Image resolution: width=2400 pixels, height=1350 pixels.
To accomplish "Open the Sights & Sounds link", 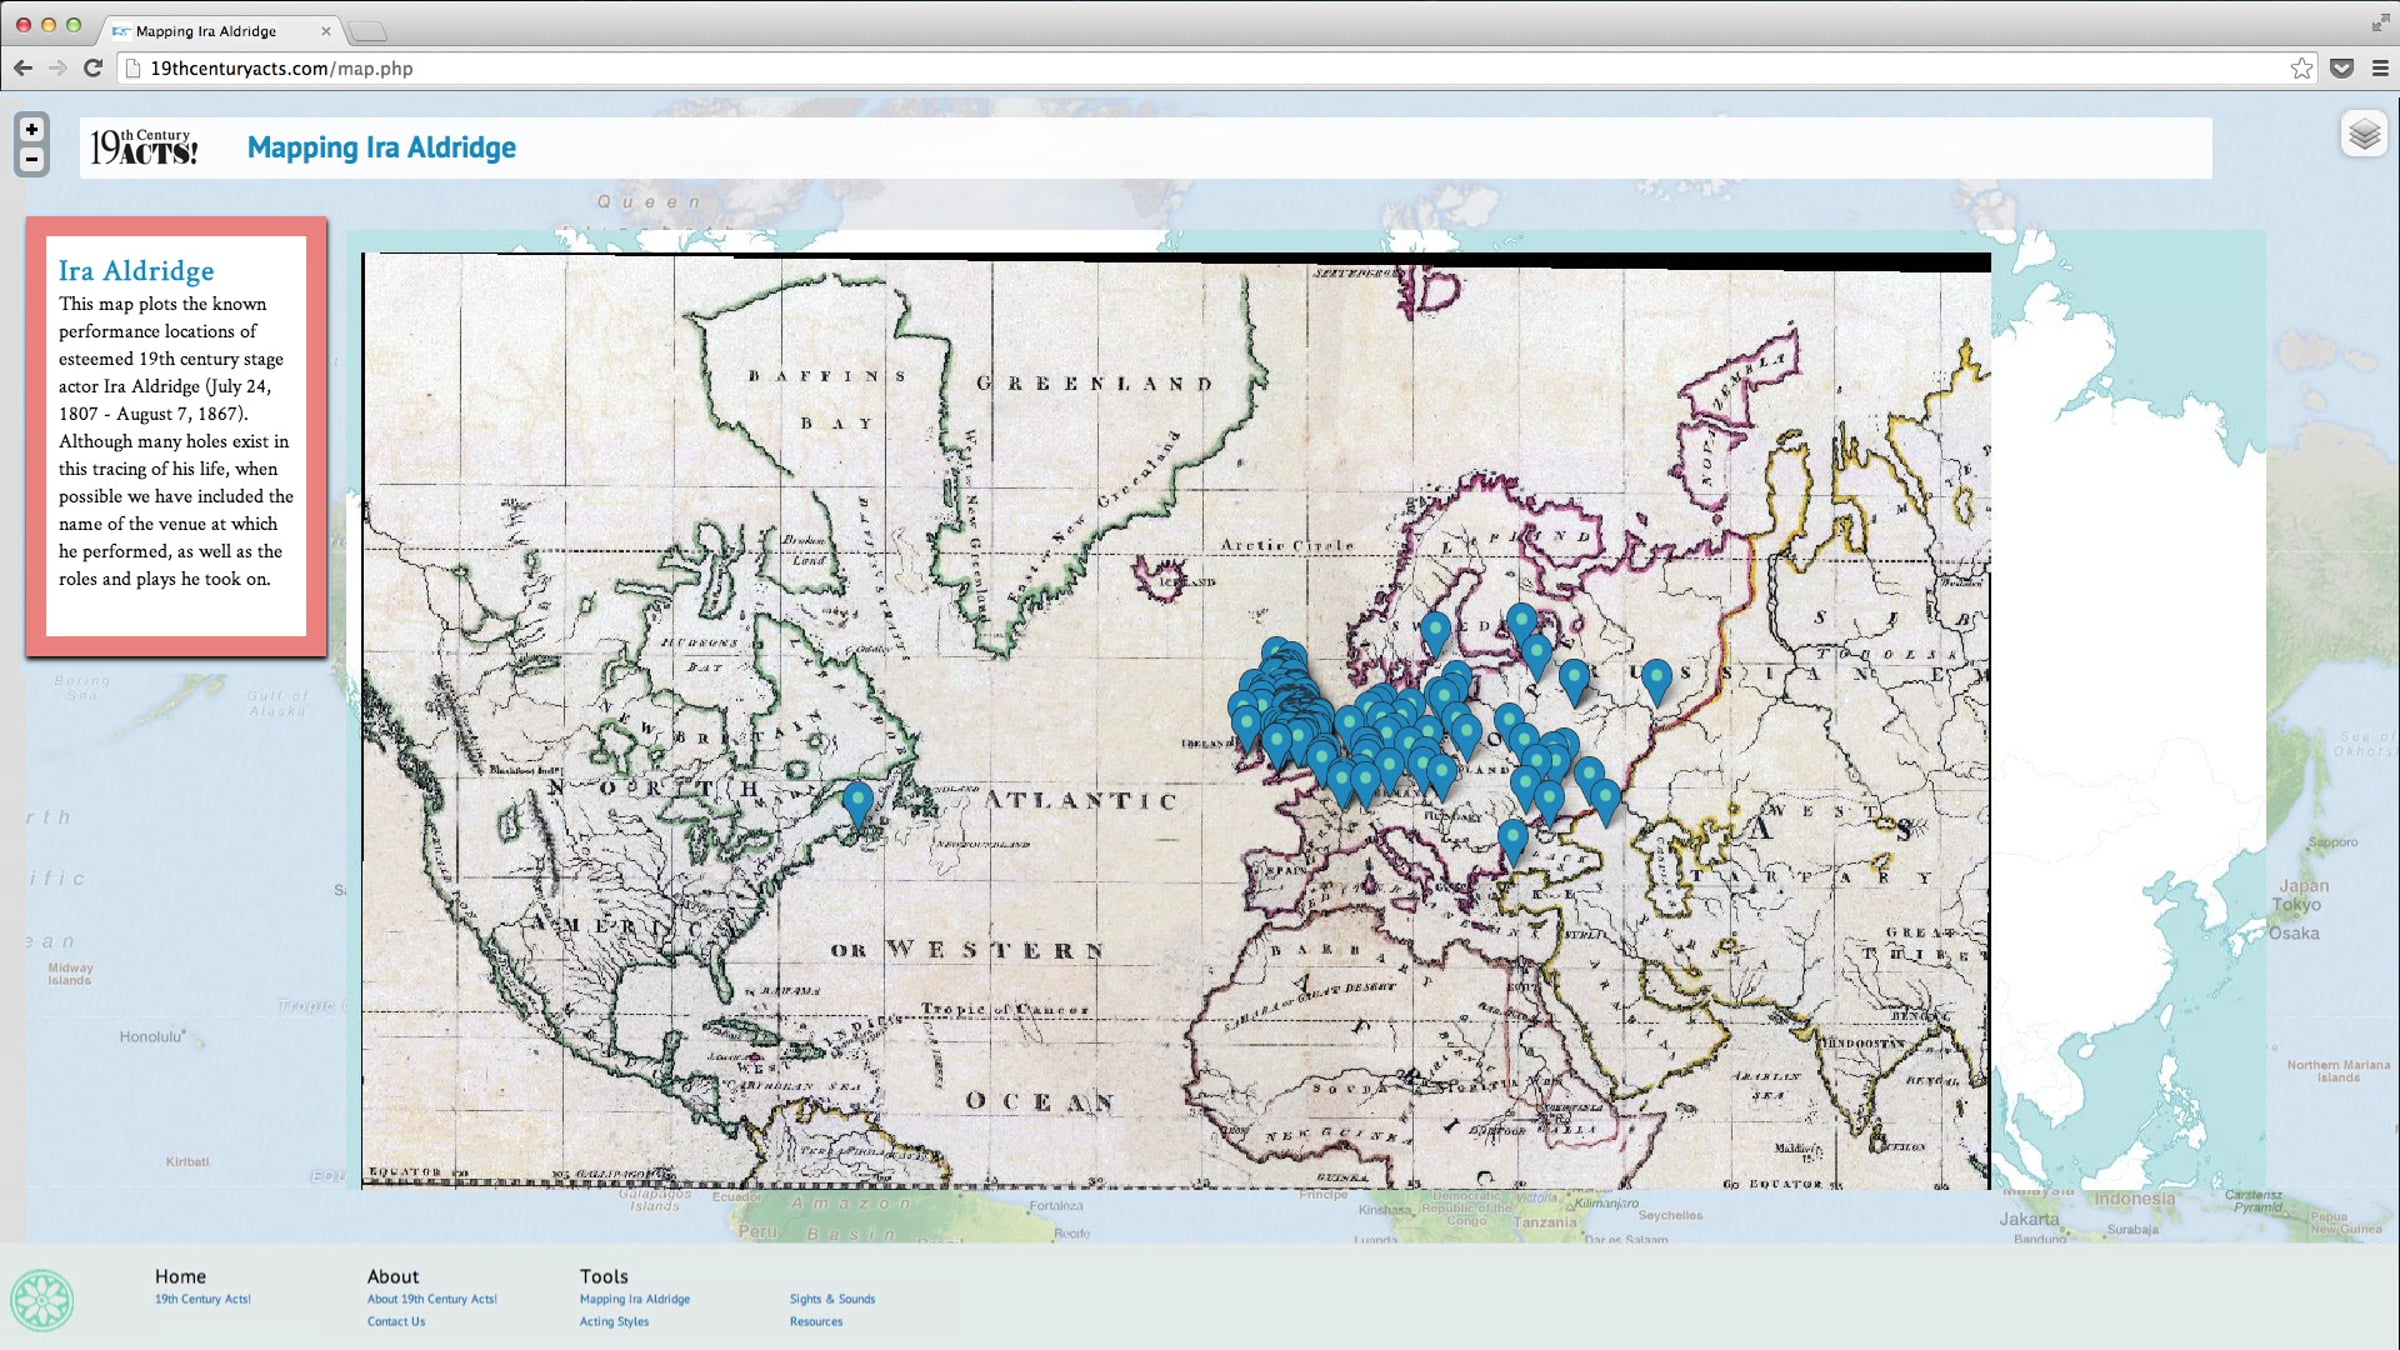I will pyautogui.click(x=832, y=1299).
